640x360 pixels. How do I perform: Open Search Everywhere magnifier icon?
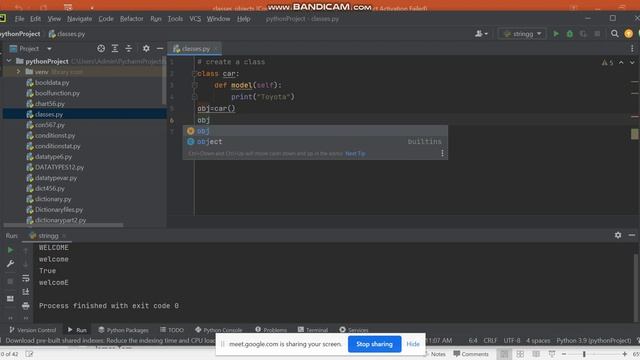point(614,34)
